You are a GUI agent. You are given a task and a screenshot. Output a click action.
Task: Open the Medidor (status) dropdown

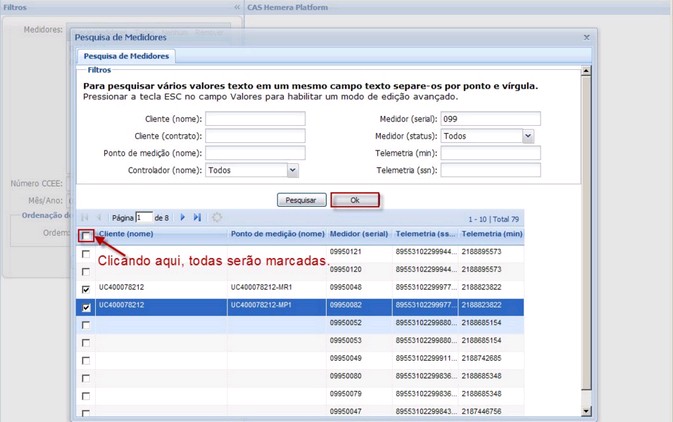(528, 136)
